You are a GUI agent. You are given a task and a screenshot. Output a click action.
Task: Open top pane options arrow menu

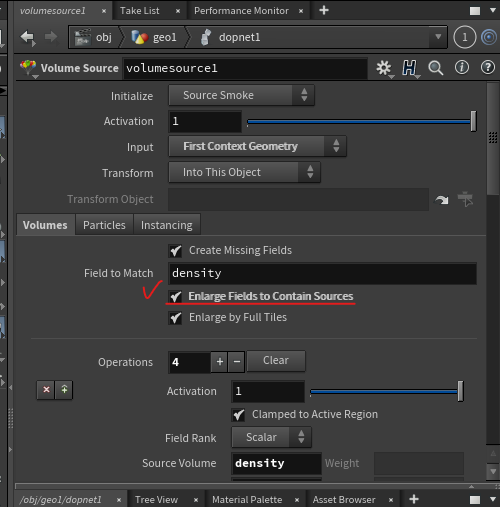click(493, 10)
